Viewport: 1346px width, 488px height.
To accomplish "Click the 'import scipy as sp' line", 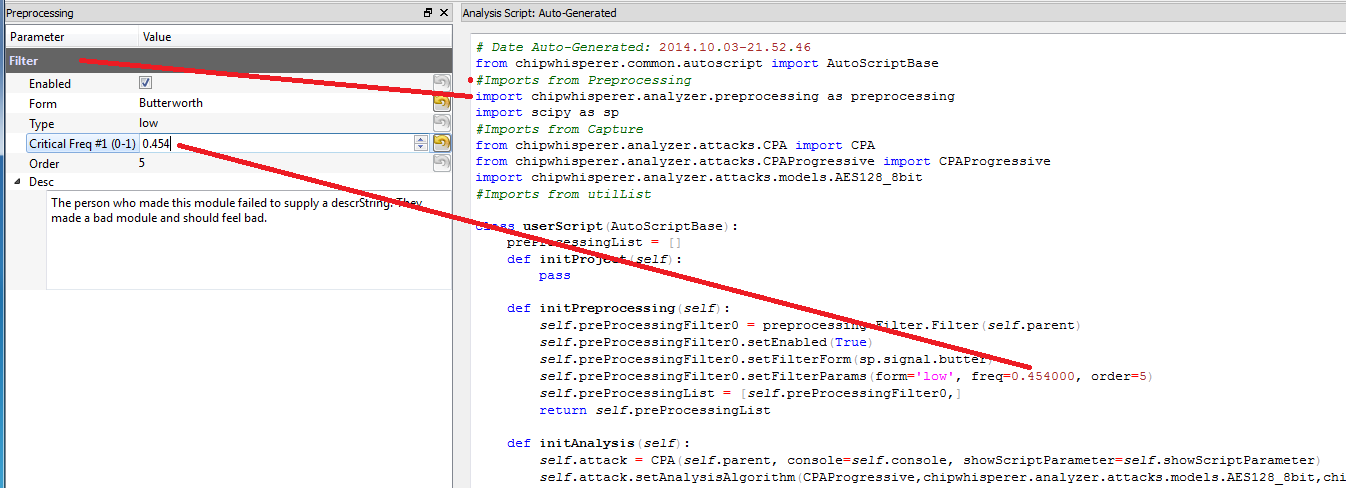I will [x=547, y=113].
